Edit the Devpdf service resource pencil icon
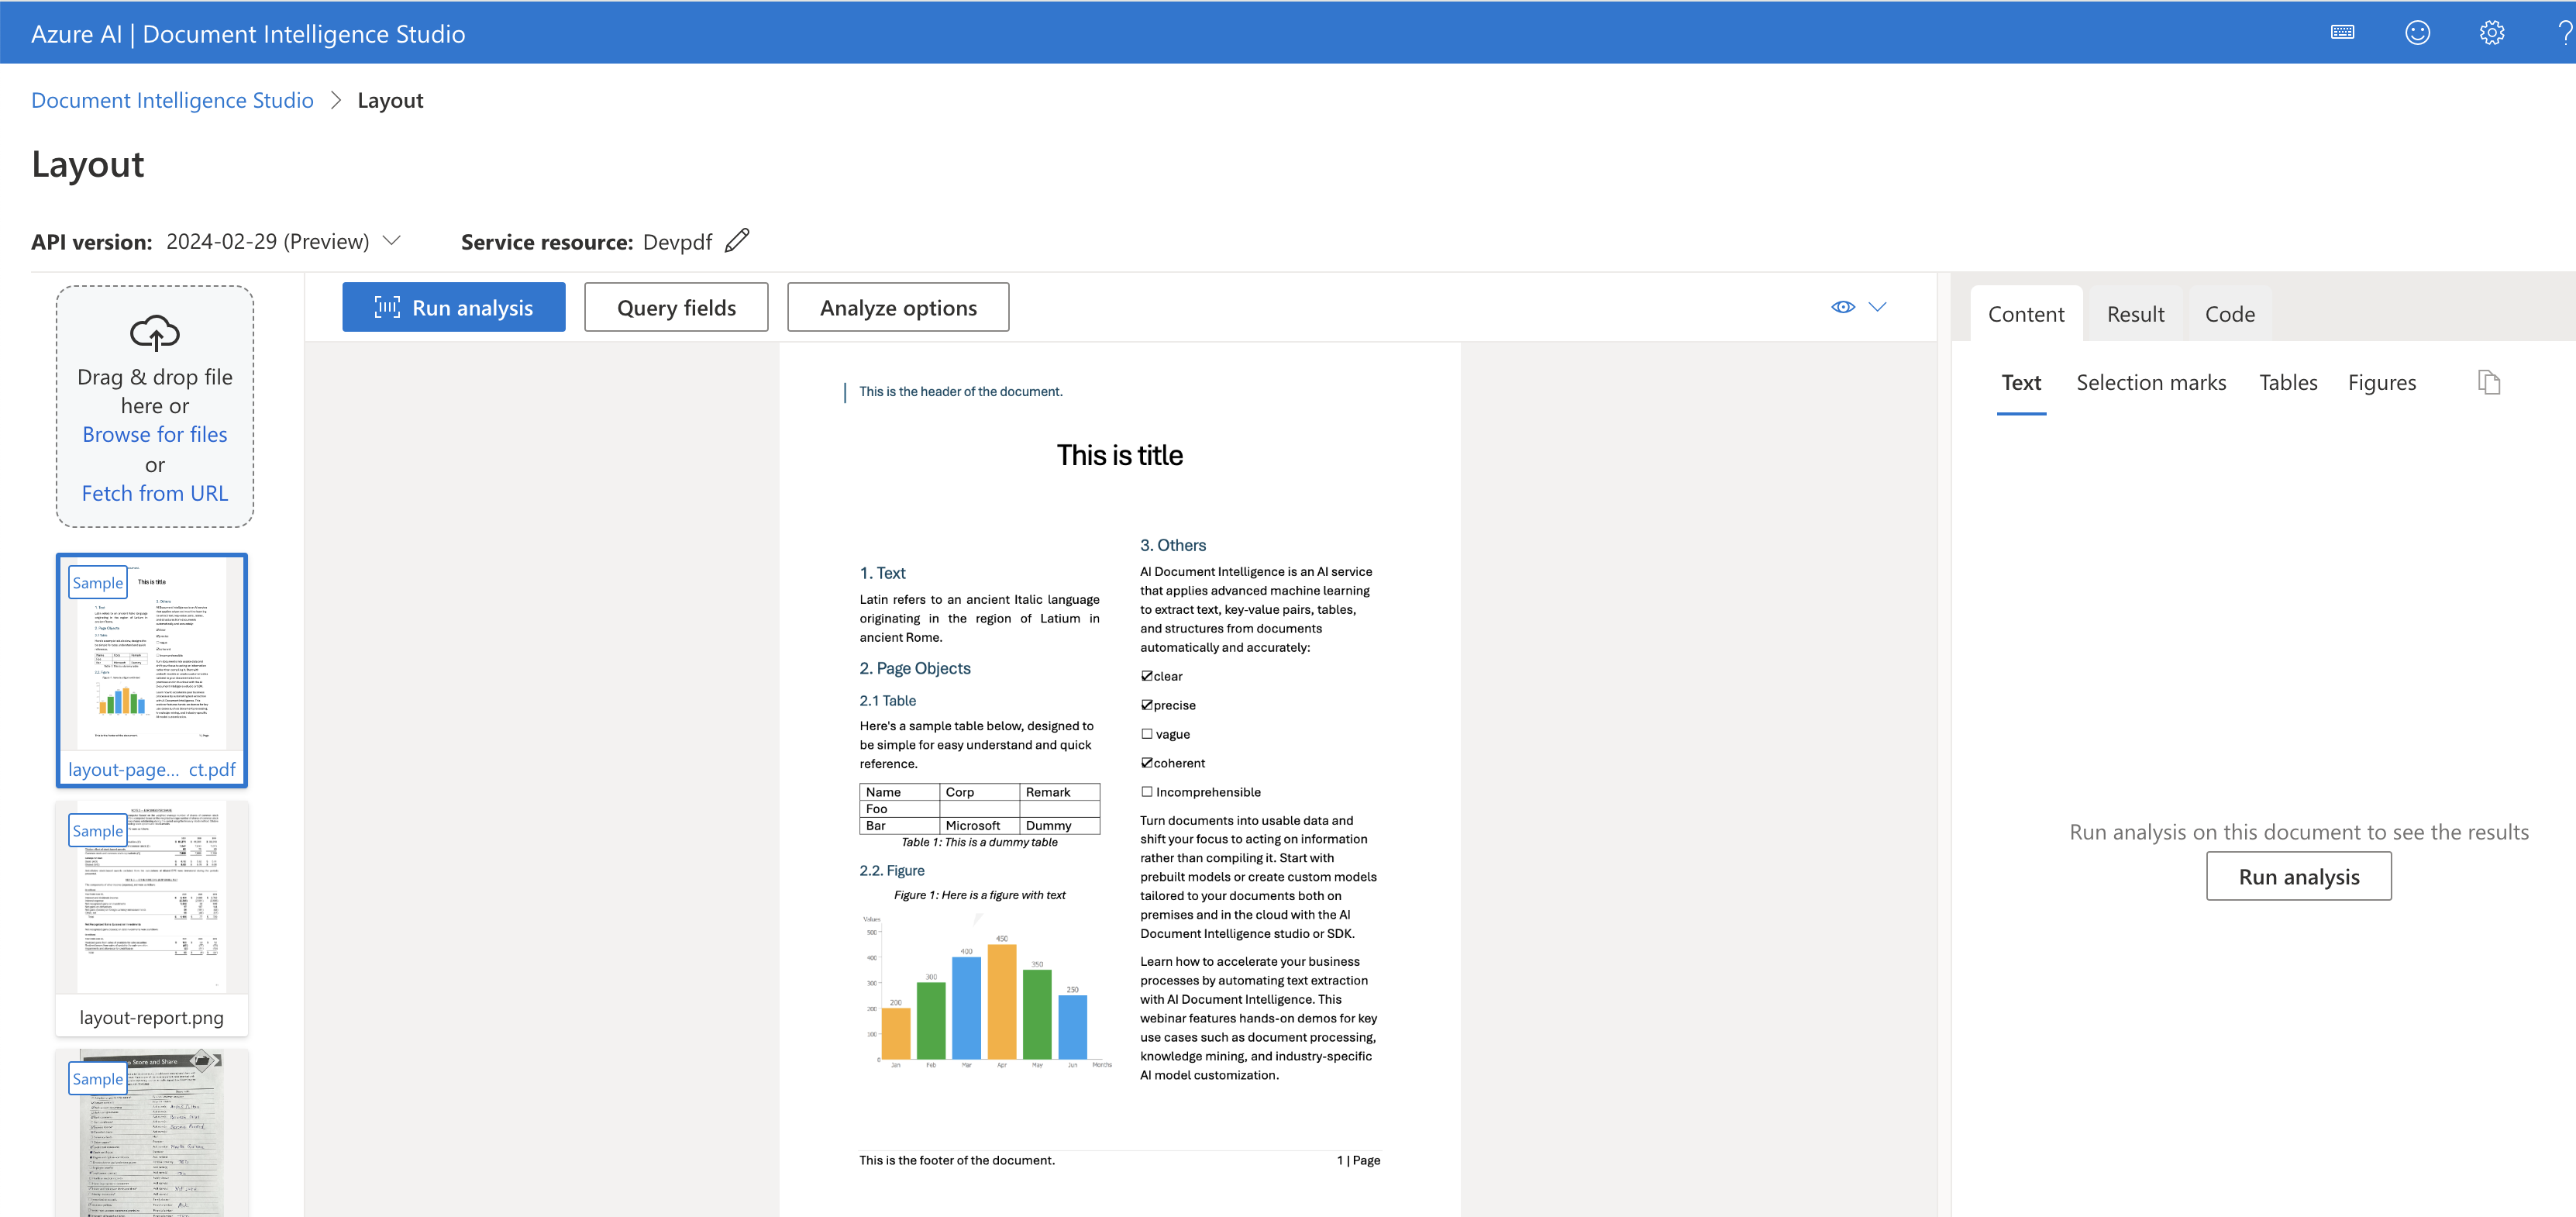This screenshot has height=1217, width=2576. point(738,240)
